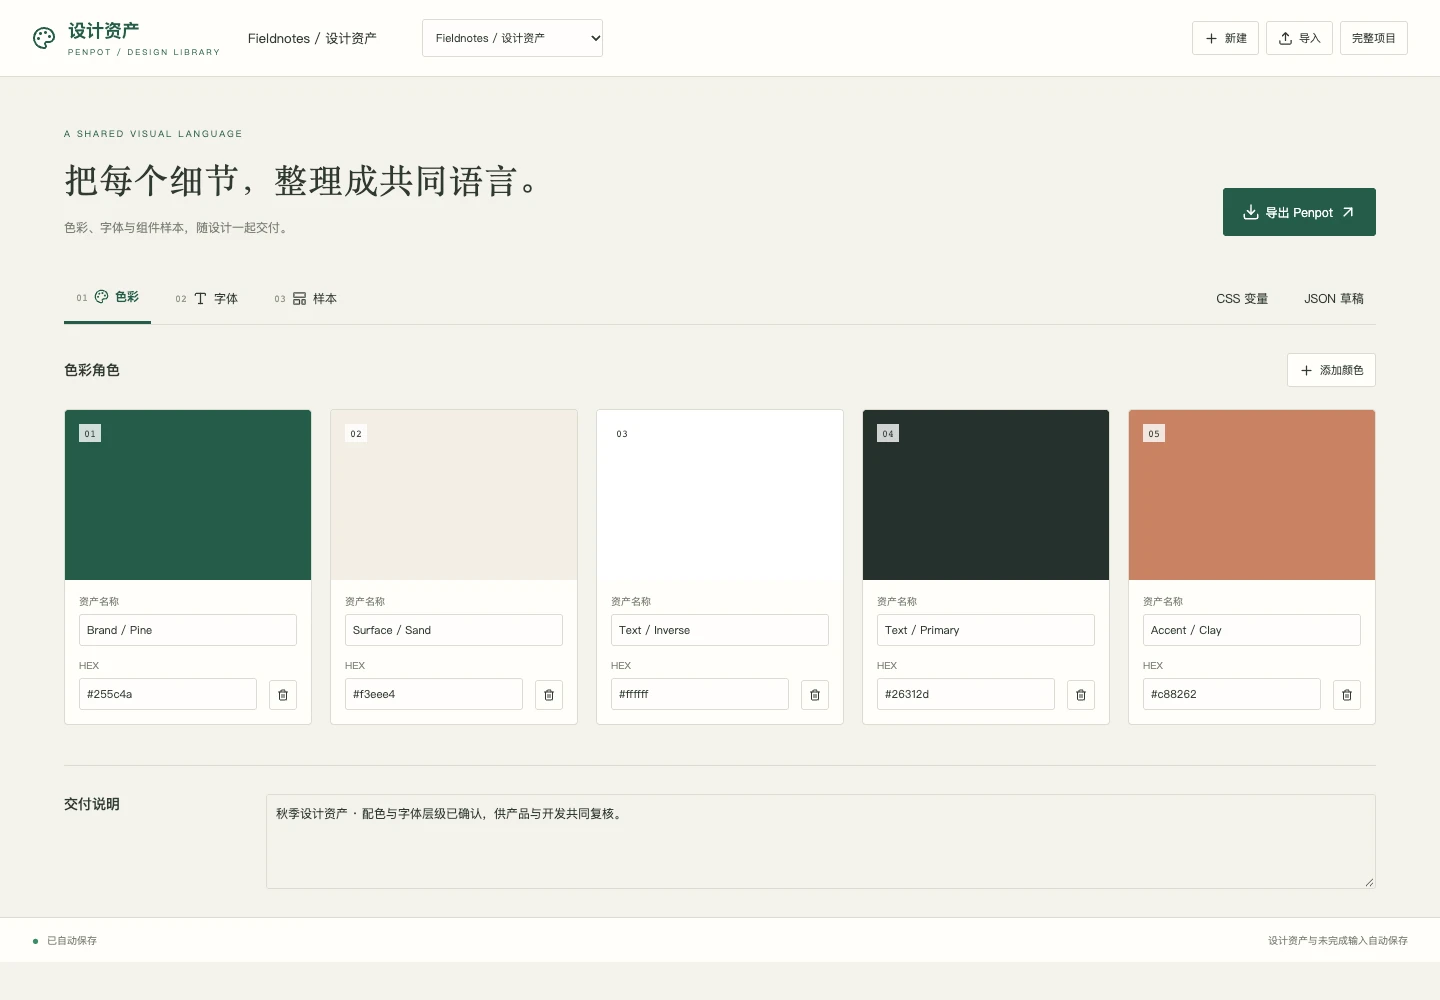Edit the Text / Inverse name field
The width and height of the screenshot is (1440, 1000).
[x=720, y=630]
